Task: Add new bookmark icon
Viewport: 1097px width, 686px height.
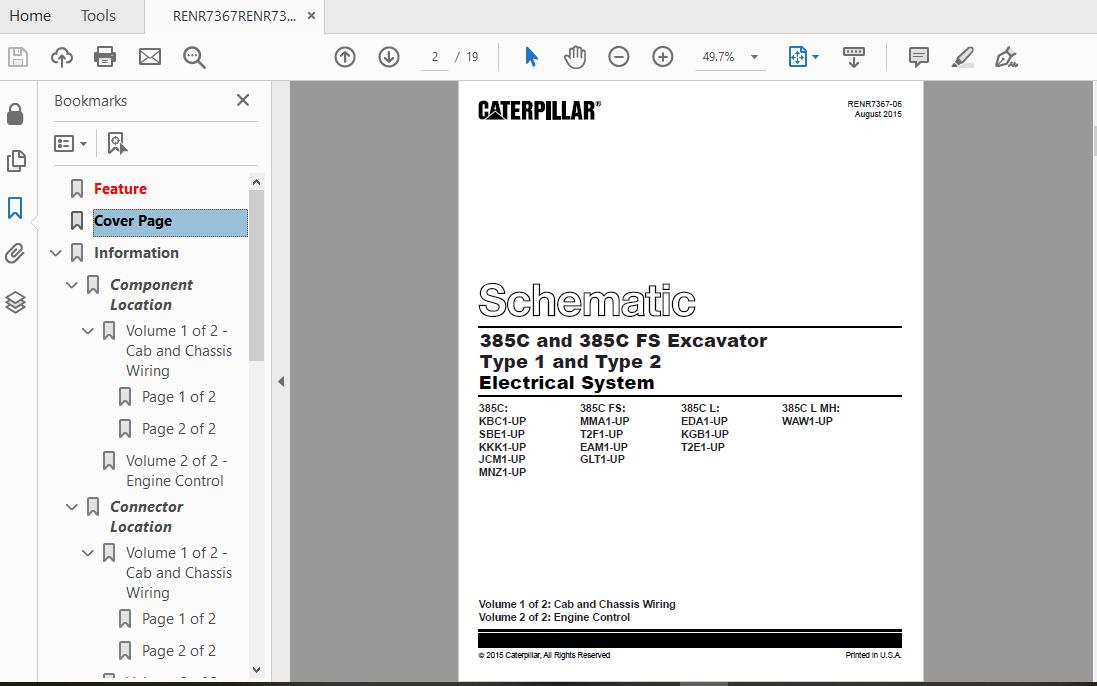Action: [117, 143]
